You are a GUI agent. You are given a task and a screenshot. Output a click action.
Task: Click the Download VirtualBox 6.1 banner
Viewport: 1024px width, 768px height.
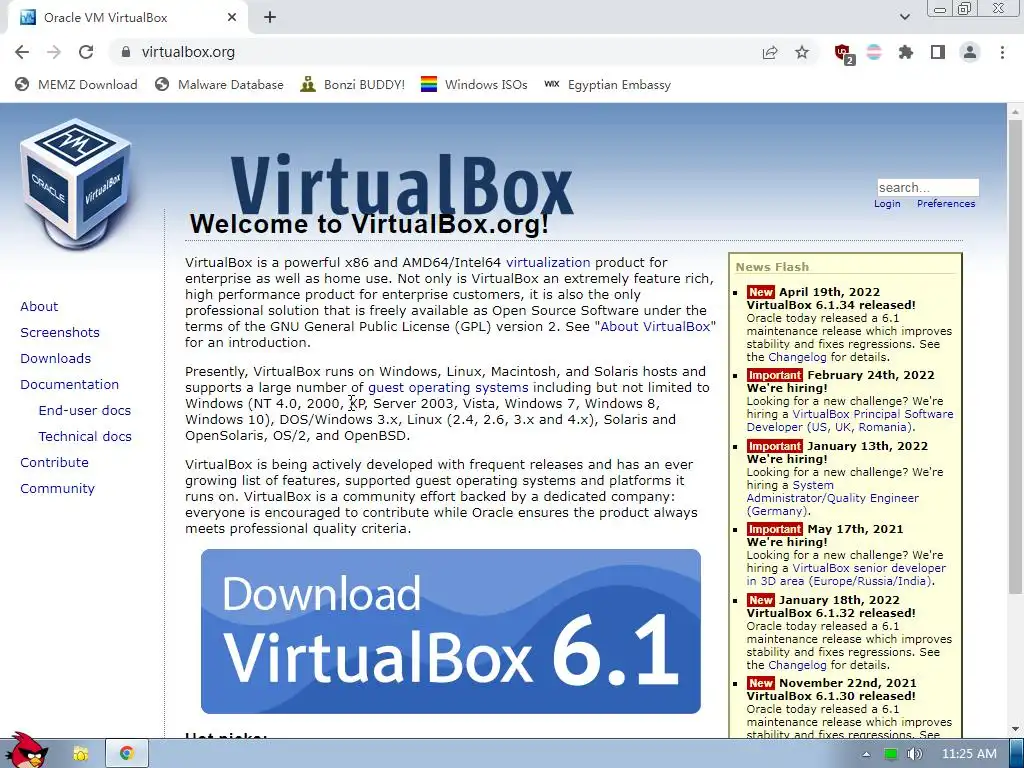pyautogui.click(x=451, y=632)
